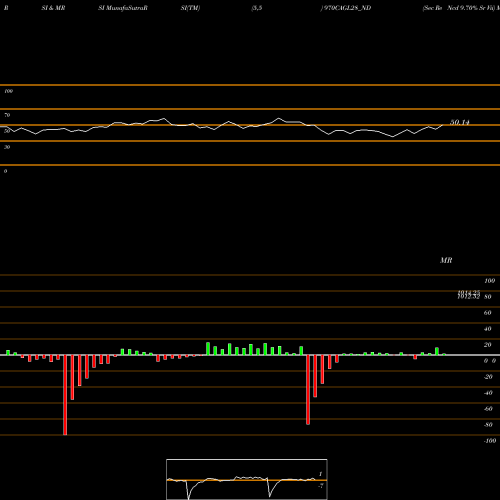The image size is (500, 500).
Task: Click the MR axis label -60
Action: (488, 409)
